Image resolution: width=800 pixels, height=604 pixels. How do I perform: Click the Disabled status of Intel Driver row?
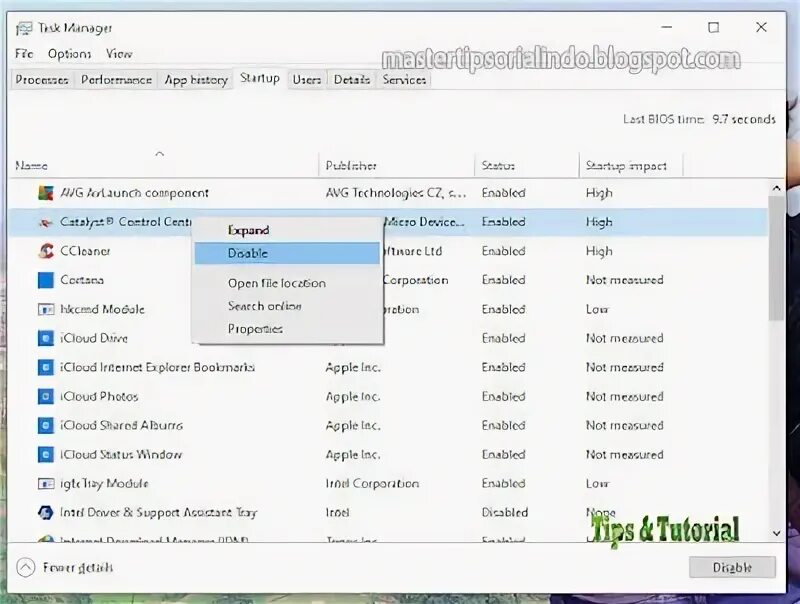(x=505, y=512)
